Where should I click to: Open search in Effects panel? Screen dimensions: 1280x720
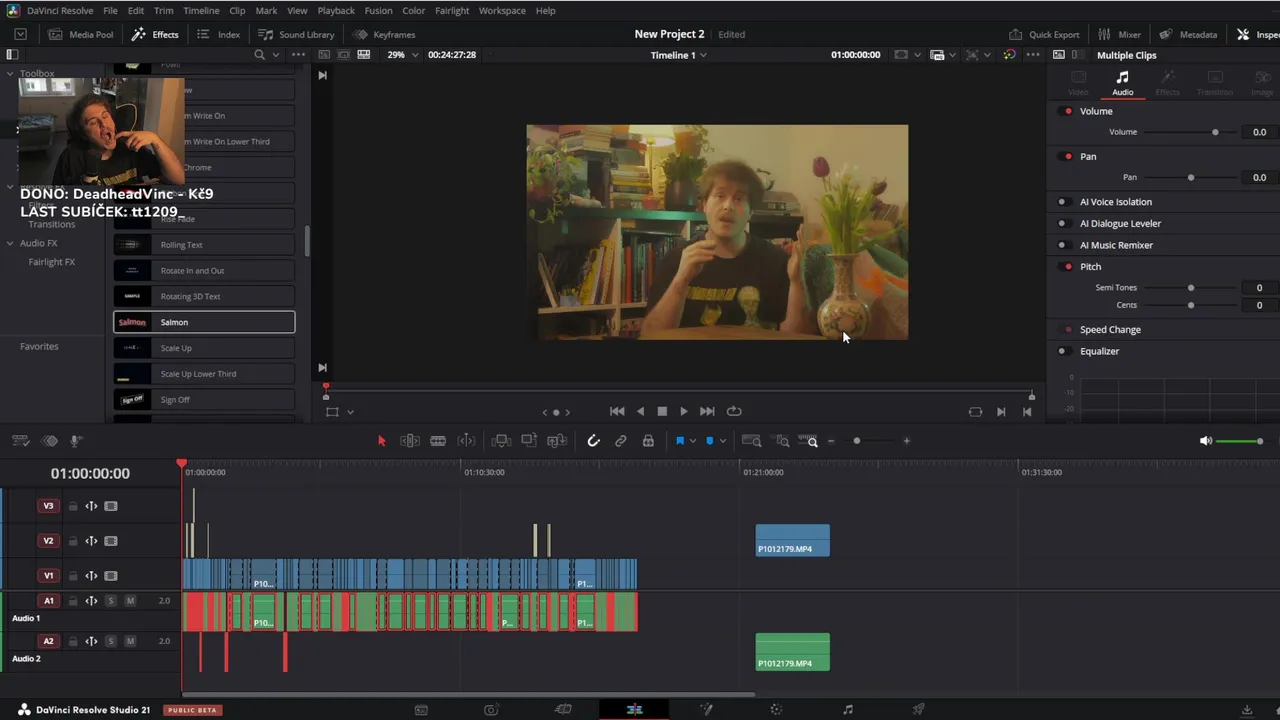[260, 55]
